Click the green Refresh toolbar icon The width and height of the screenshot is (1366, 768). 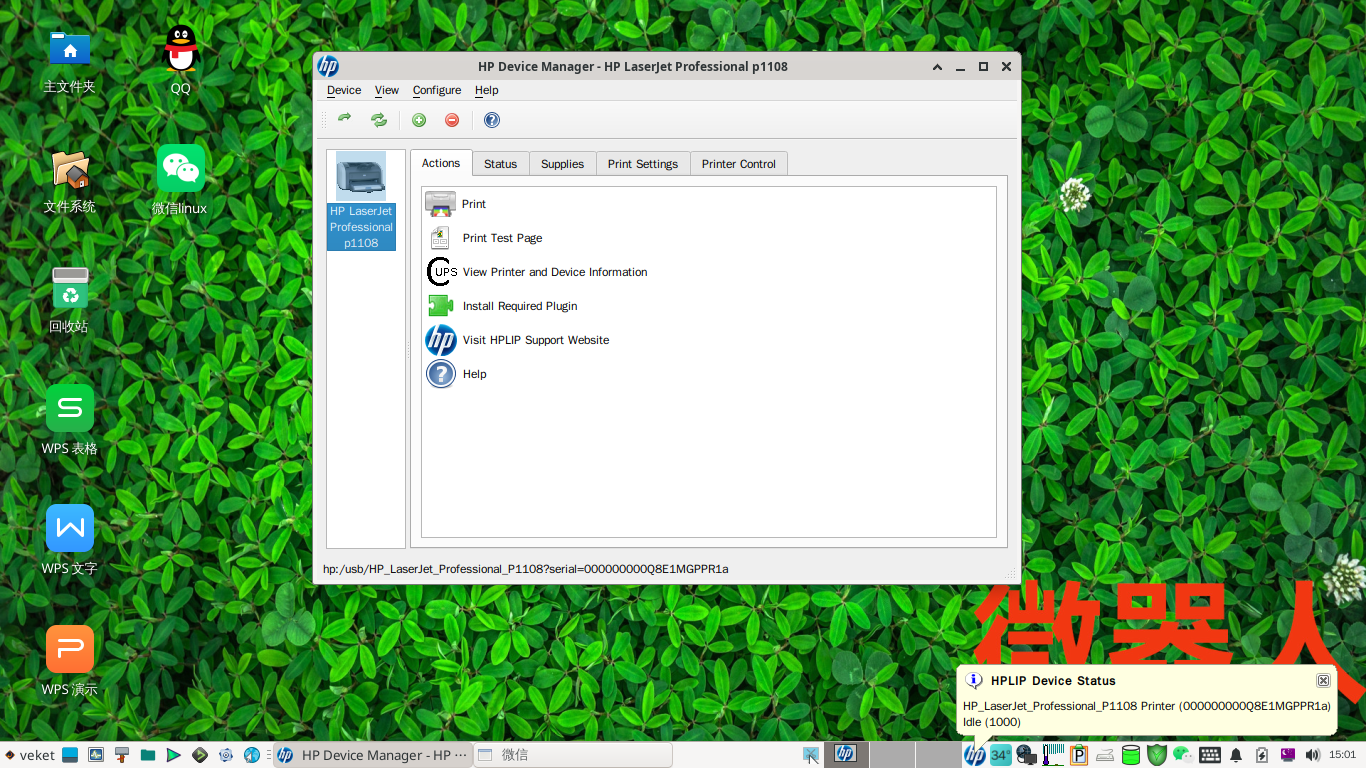pos(379,120)
